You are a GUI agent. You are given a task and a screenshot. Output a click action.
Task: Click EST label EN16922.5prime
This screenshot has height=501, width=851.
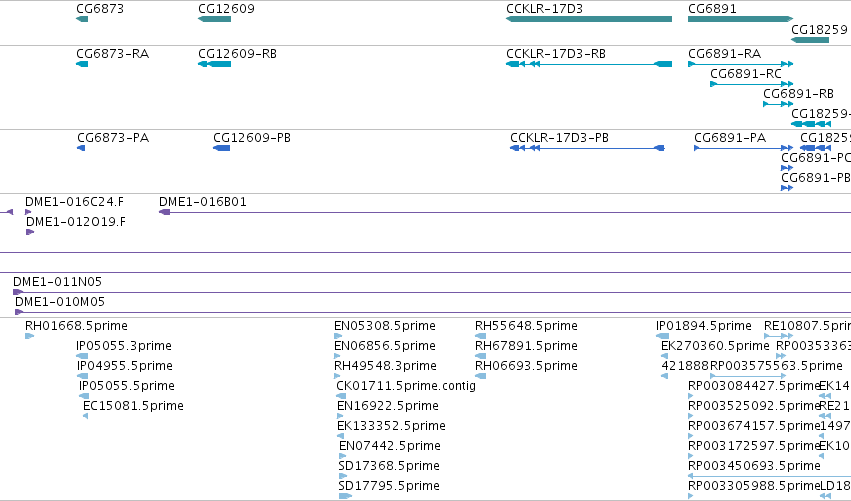pos(388,406)
